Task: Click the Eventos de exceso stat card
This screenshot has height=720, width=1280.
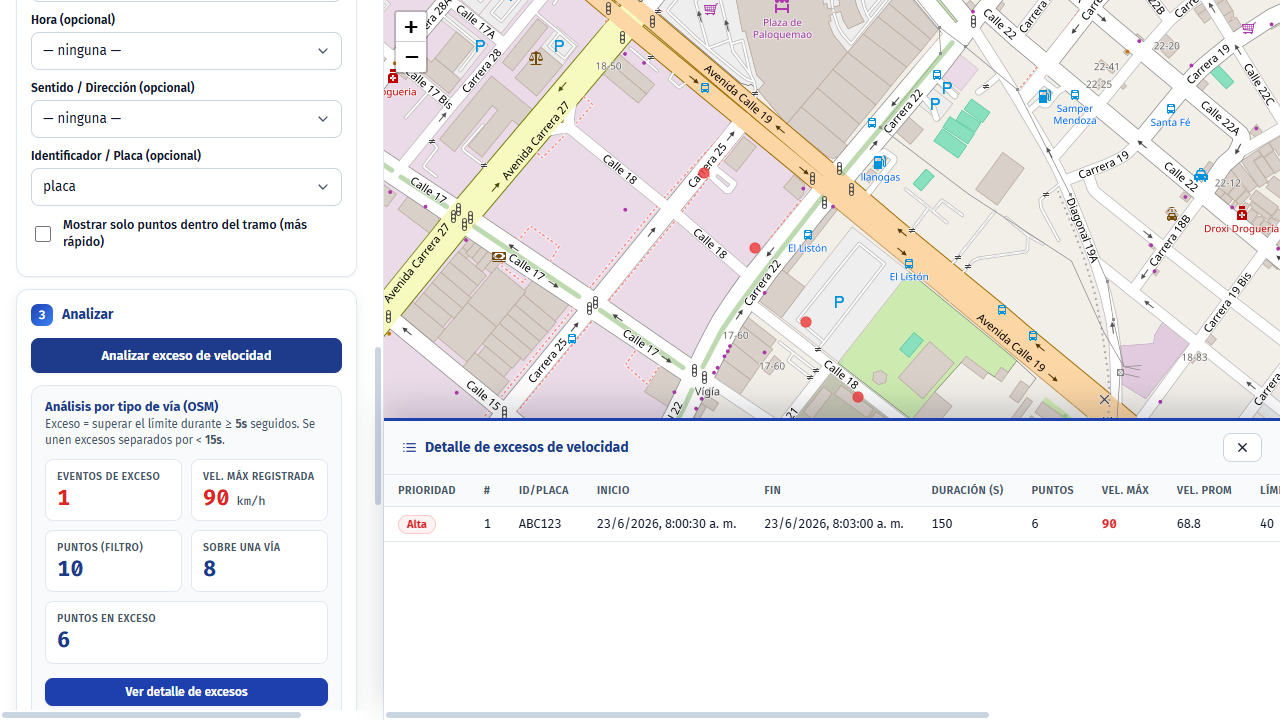Action: click(x=113, y=490)
